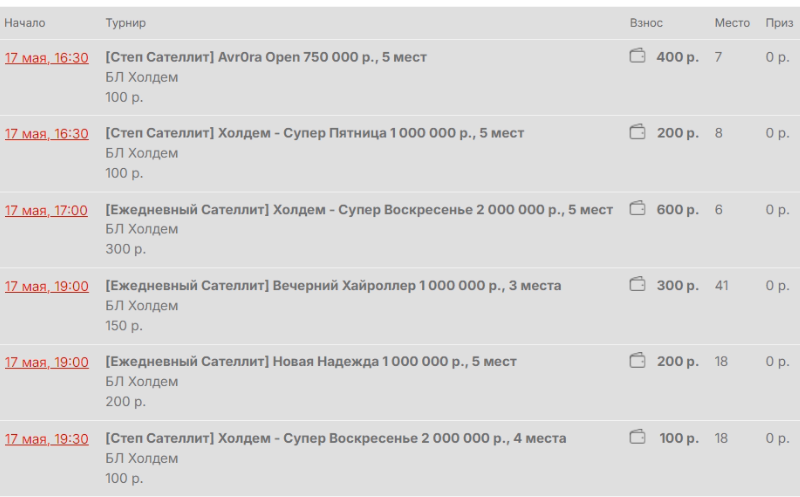
Task: Click wallet icon beside 600 р. buy-in
Action: pos(637,208)
